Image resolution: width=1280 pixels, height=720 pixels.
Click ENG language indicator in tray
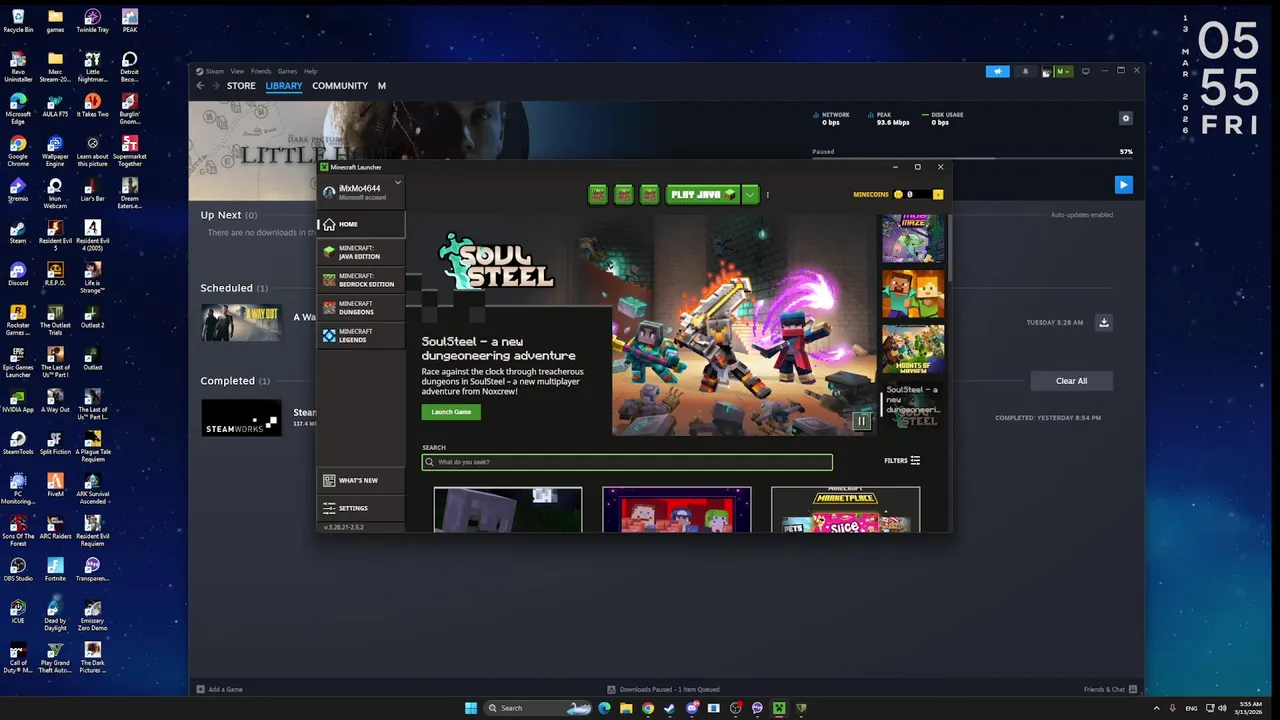coord(1191,708)
